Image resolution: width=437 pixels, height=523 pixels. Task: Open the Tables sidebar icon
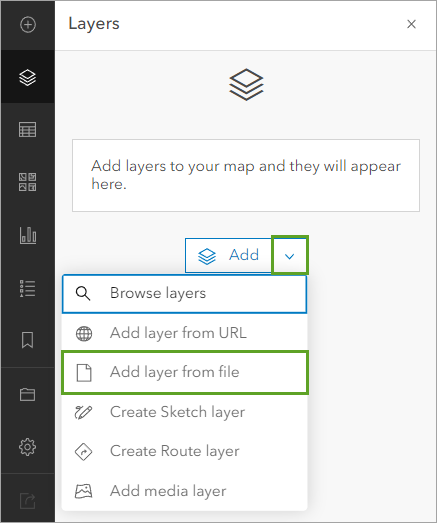28,129
